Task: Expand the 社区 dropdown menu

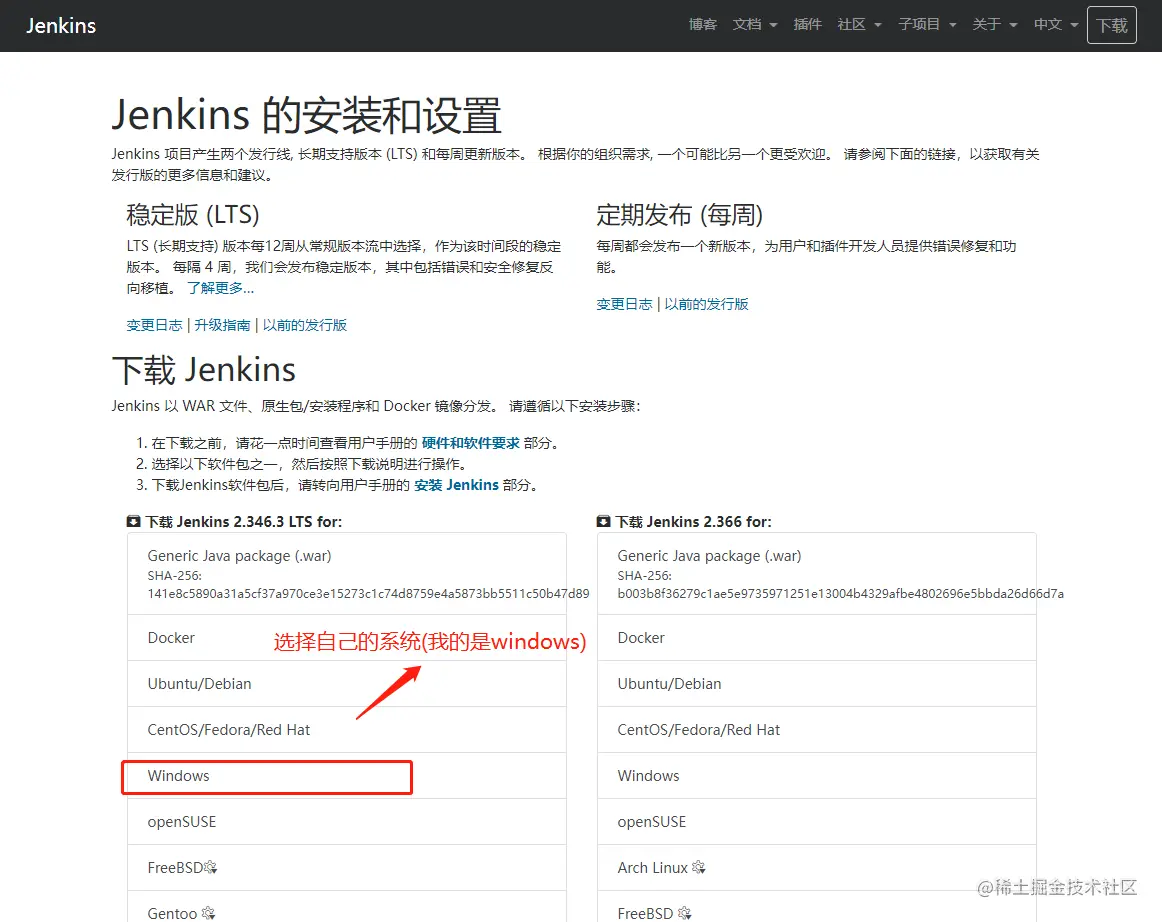Action: tap(859, 24)
